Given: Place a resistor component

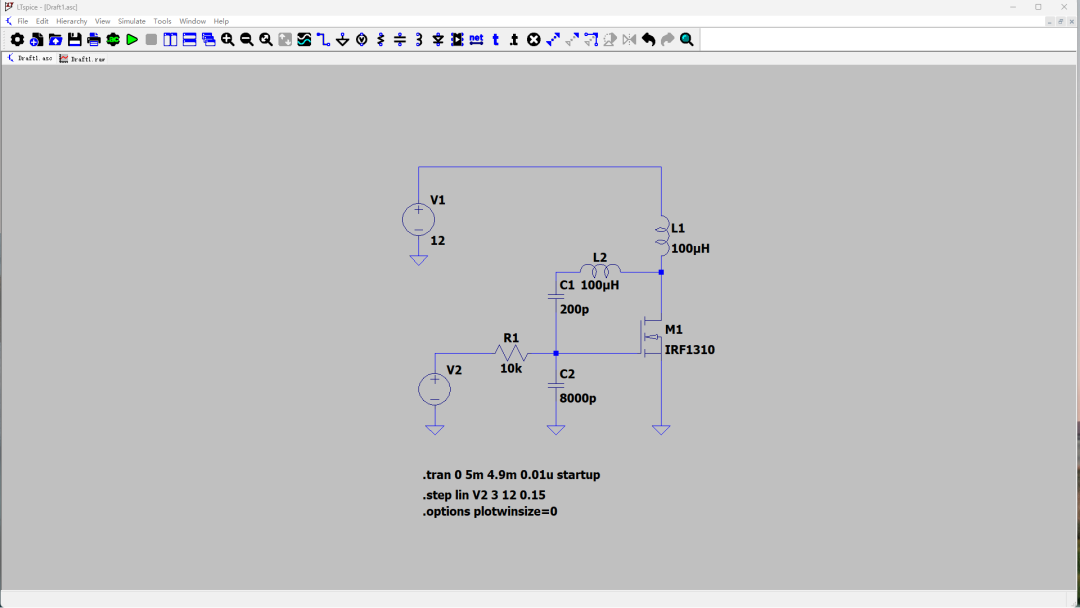Looking at the screenshot, I should (381, 40).
